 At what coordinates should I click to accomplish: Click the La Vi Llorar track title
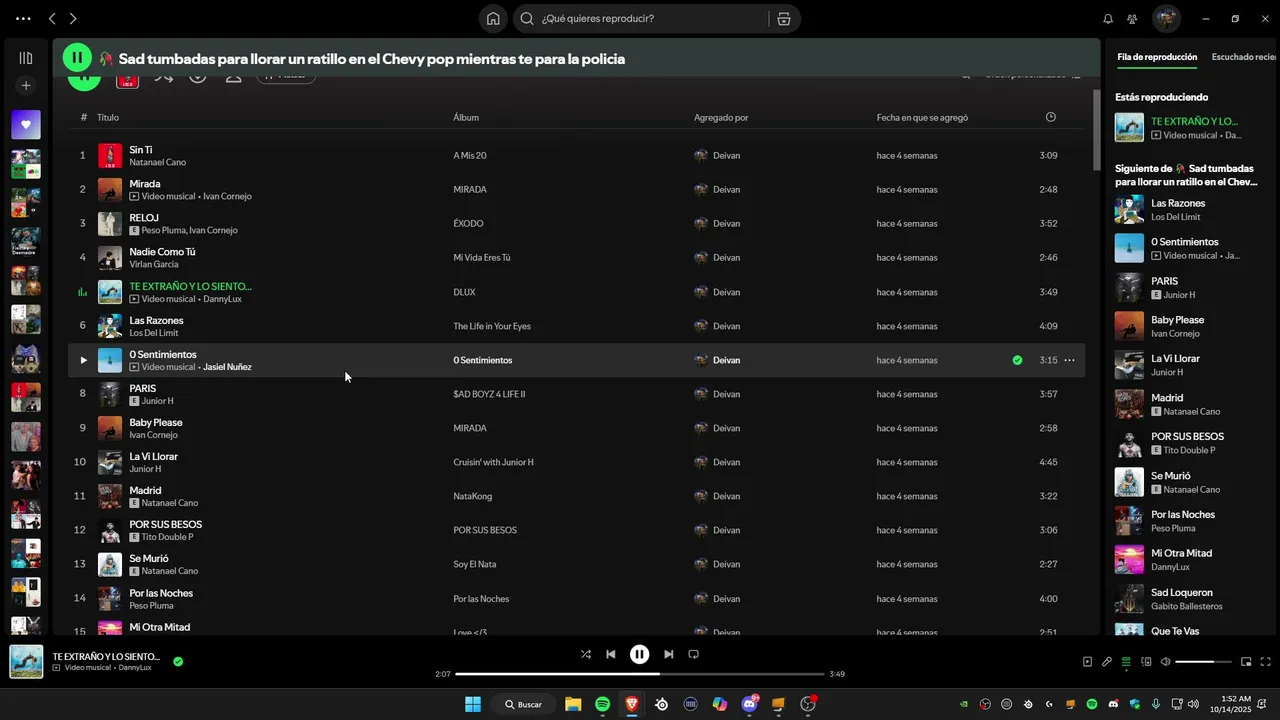(153, 456)
